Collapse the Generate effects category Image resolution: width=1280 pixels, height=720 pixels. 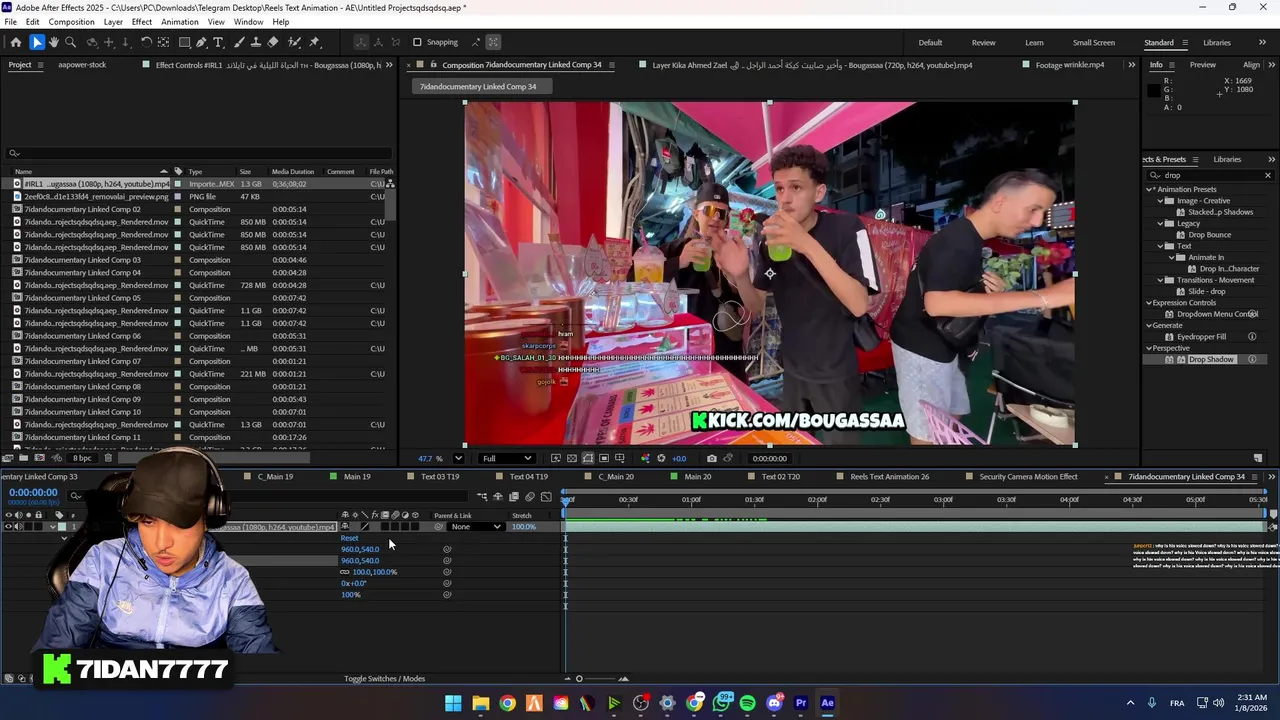pos(1150,325)
